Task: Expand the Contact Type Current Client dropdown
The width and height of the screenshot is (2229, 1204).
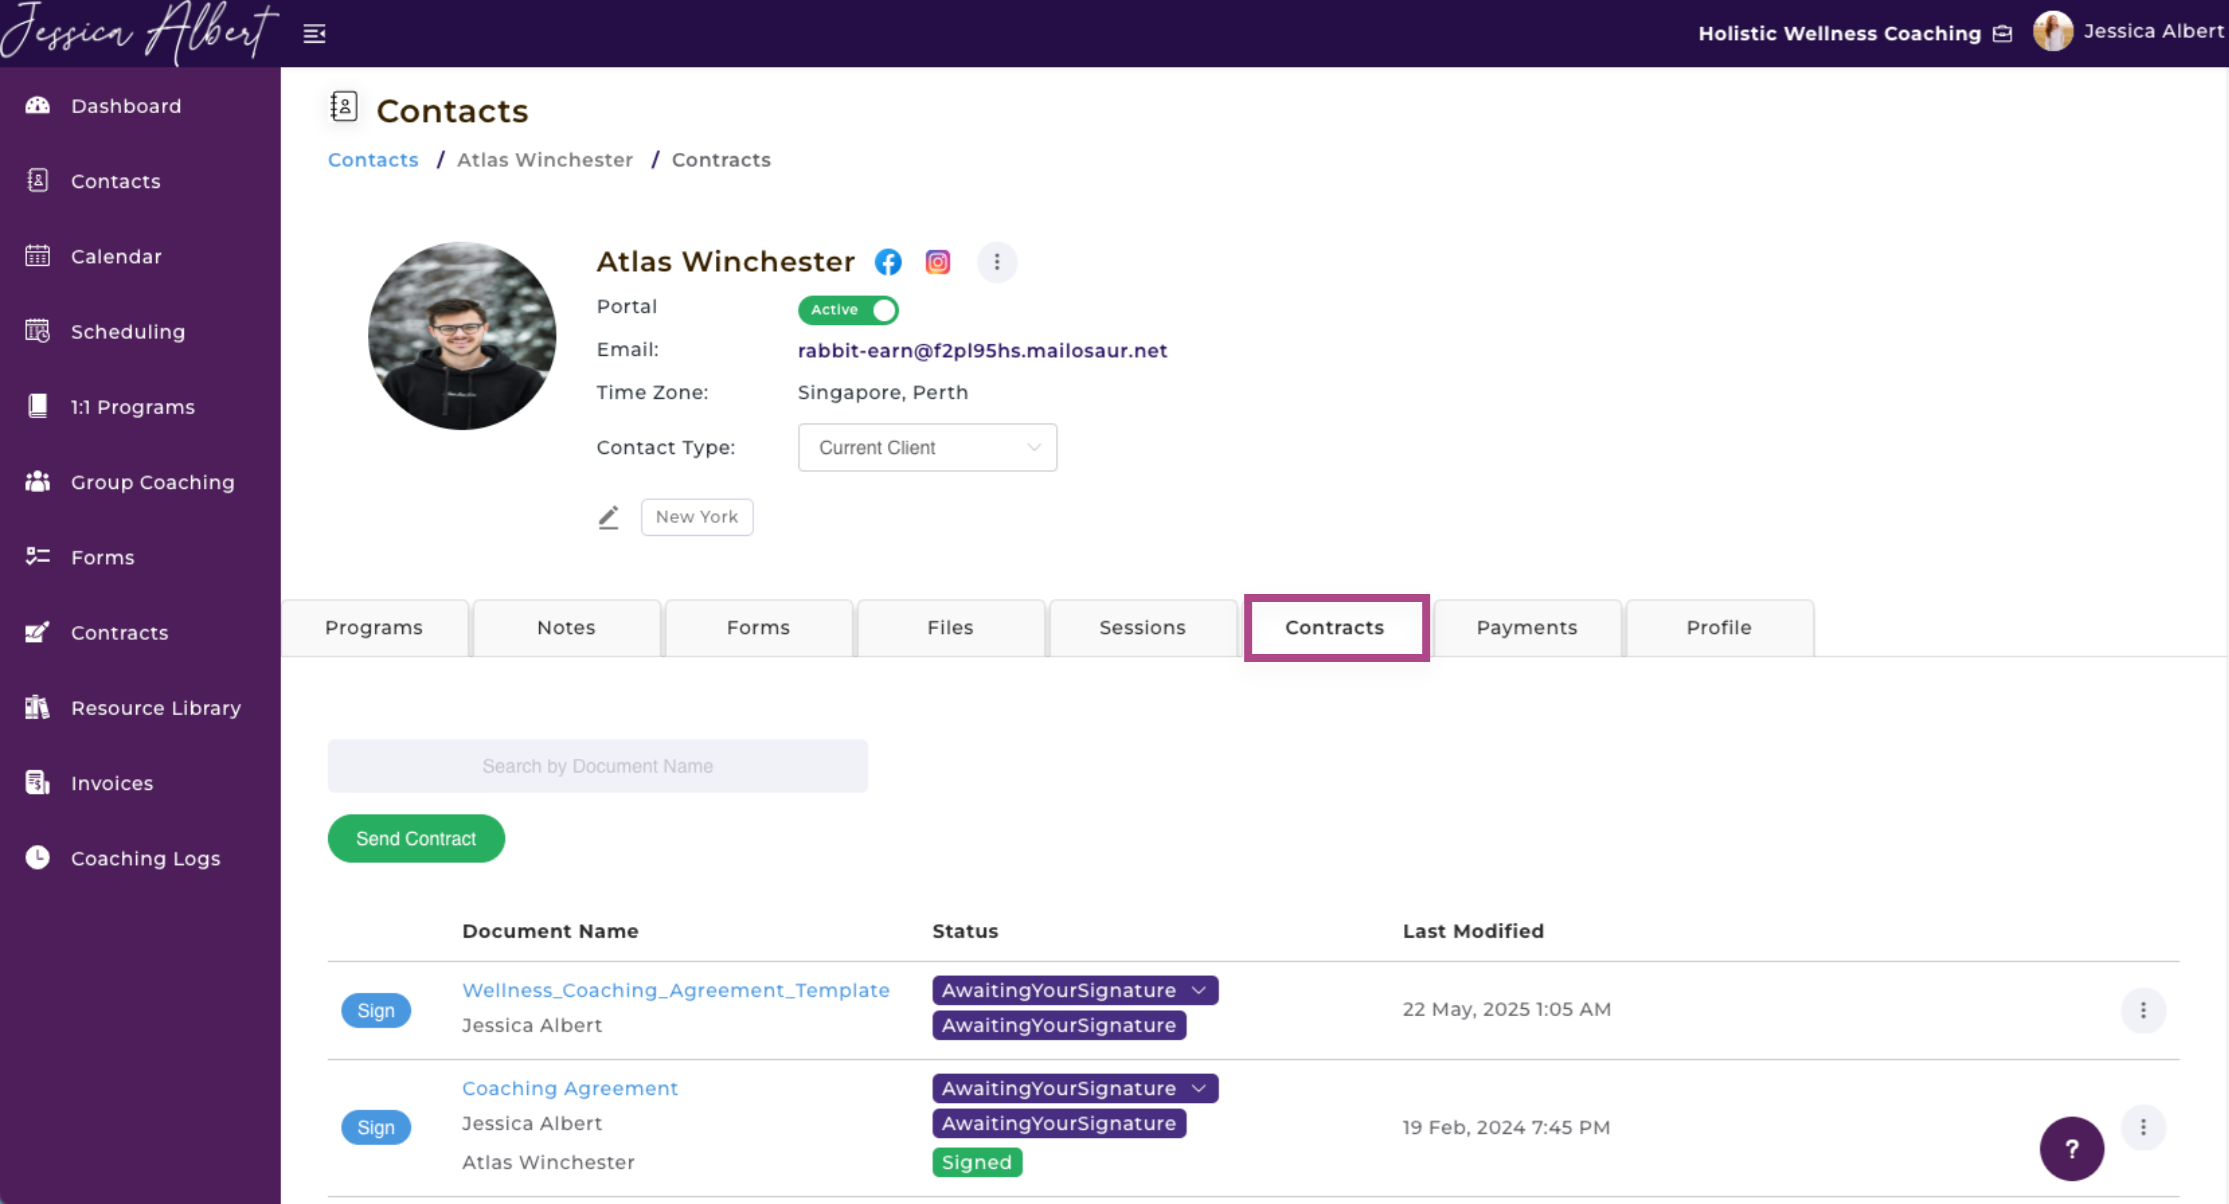Action: click(x=927, y=448)
